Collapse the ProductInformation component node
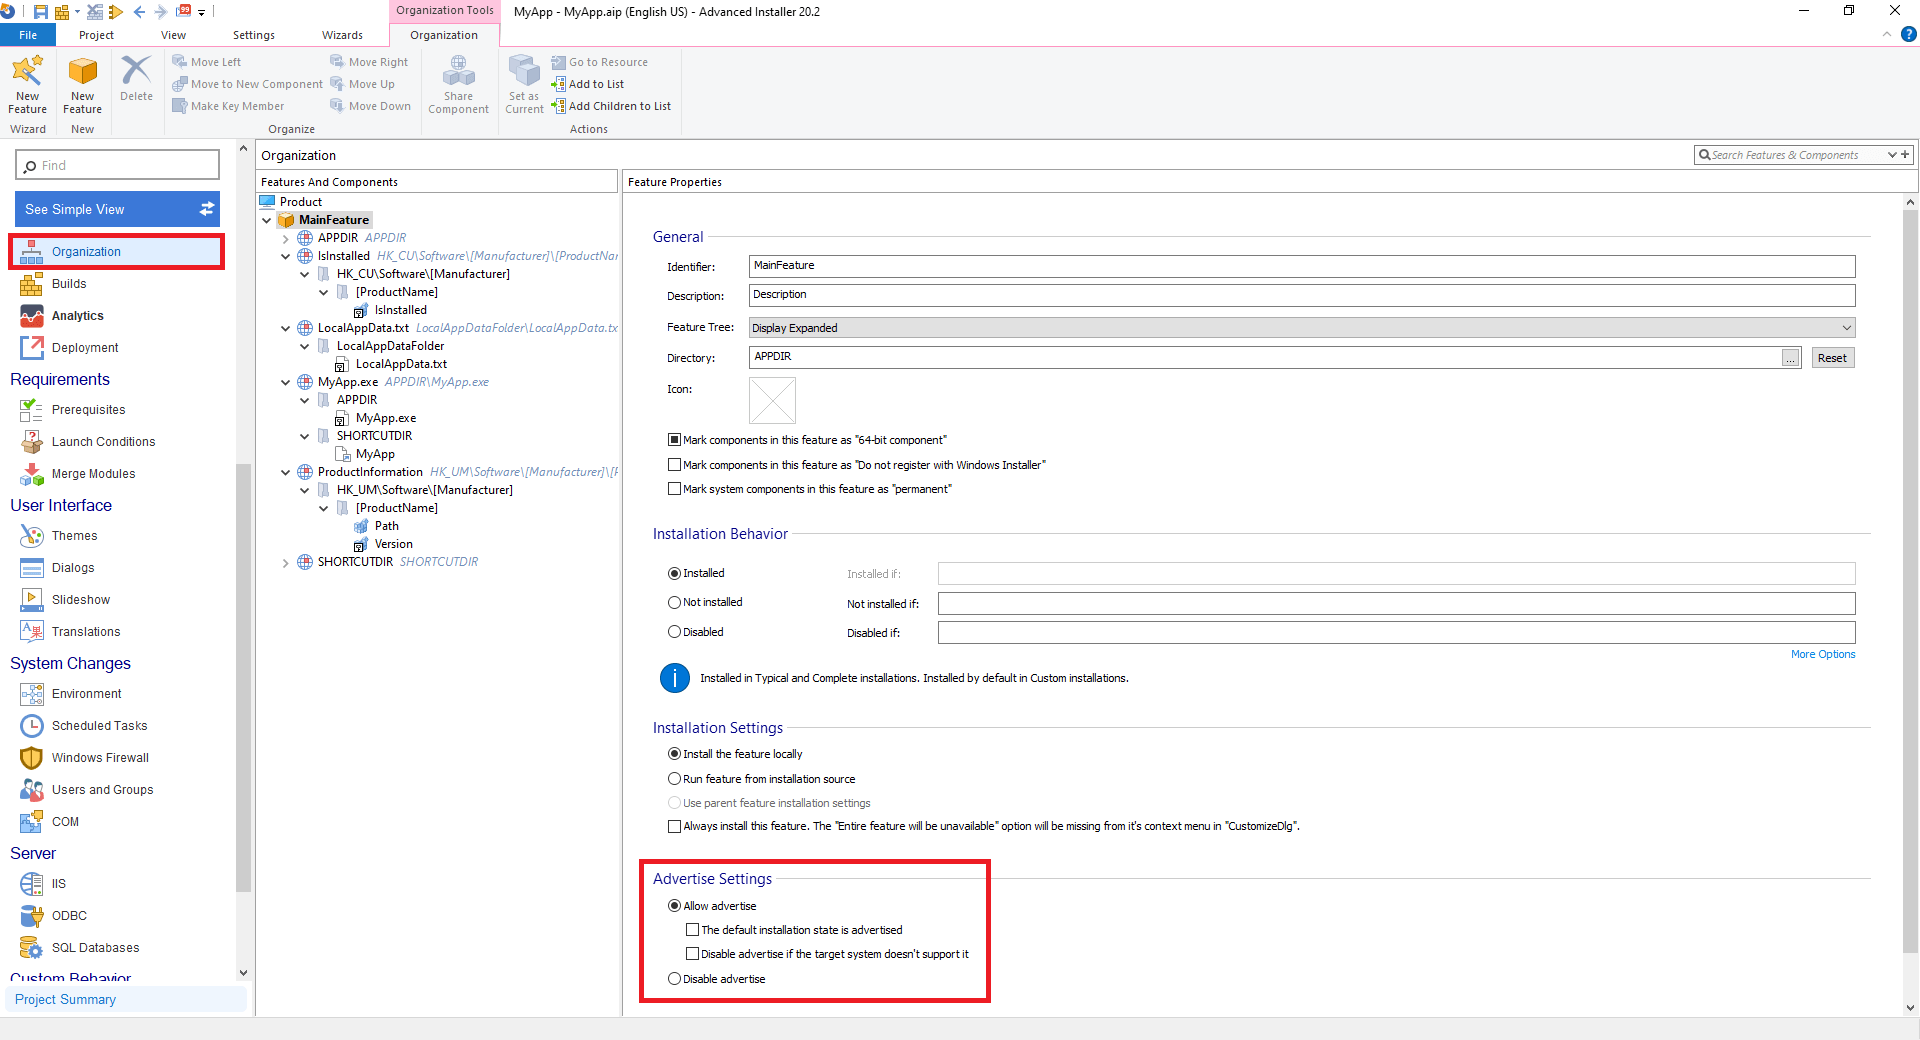Viewport: 1920px width, 1040px height. pyautogui.click(x=286, y=472)
